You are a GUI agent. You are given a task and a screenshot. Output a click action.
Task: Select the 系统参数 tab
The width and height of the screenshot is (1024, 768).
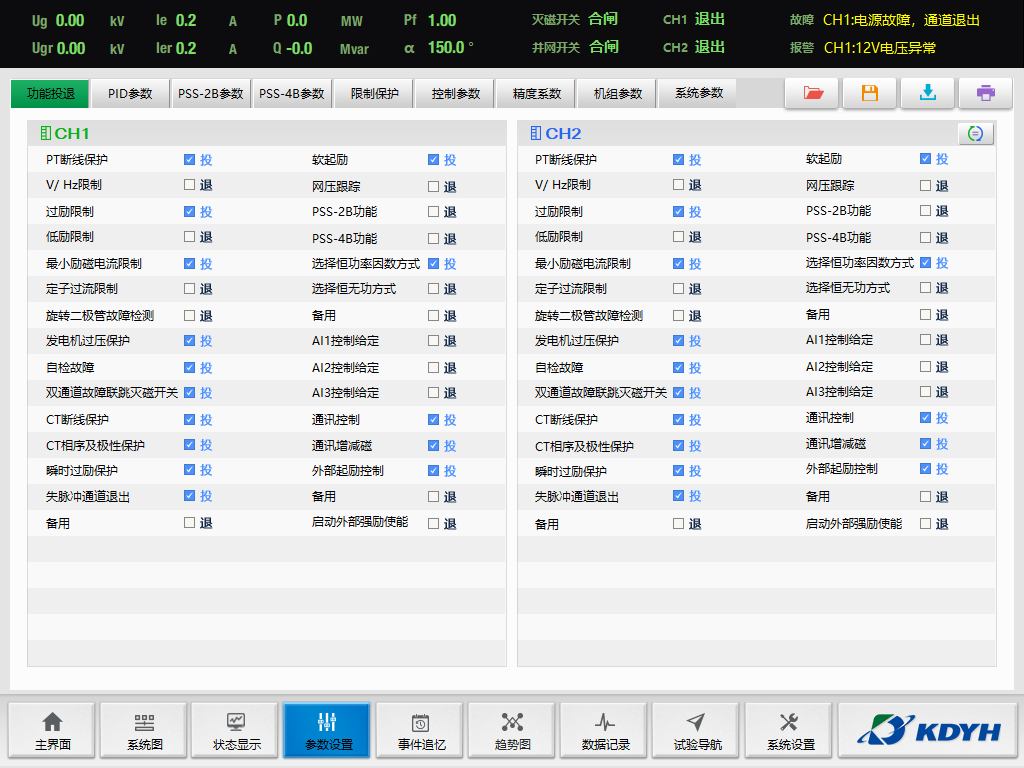(x=698, y=94)
